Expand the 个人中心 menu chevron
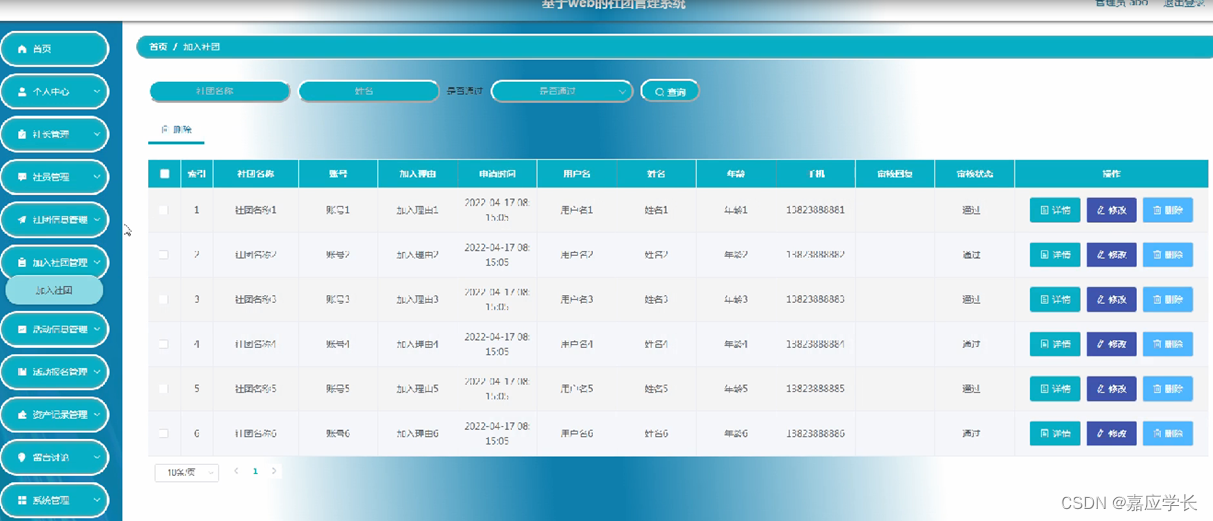This screenshot has height=521, width=1213. point(97,92)
